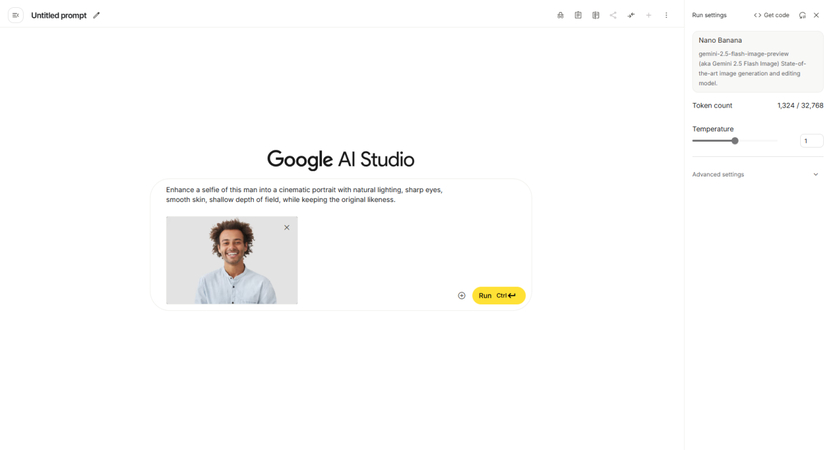Click the share prompt icon
Viewport: 831px width, 450px height.
click(613, 15)
